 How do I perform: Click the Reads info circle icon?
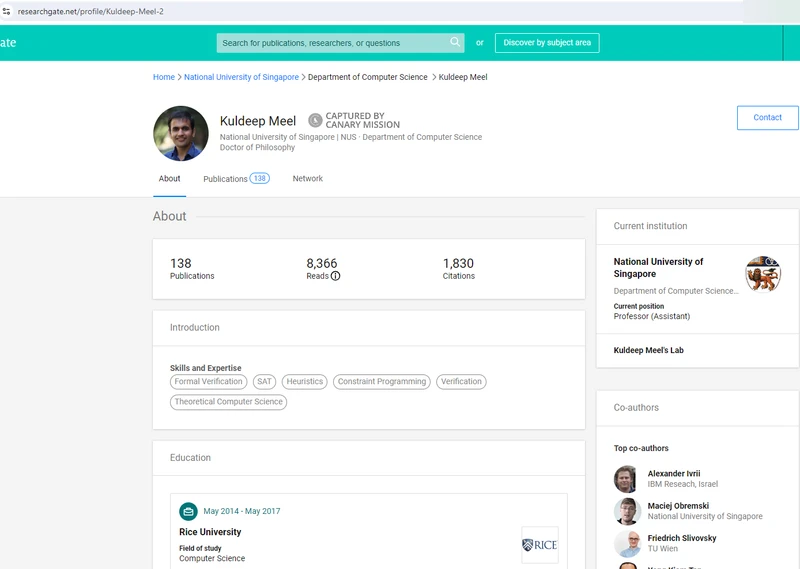pyautogui.click(x=335, y=276)
